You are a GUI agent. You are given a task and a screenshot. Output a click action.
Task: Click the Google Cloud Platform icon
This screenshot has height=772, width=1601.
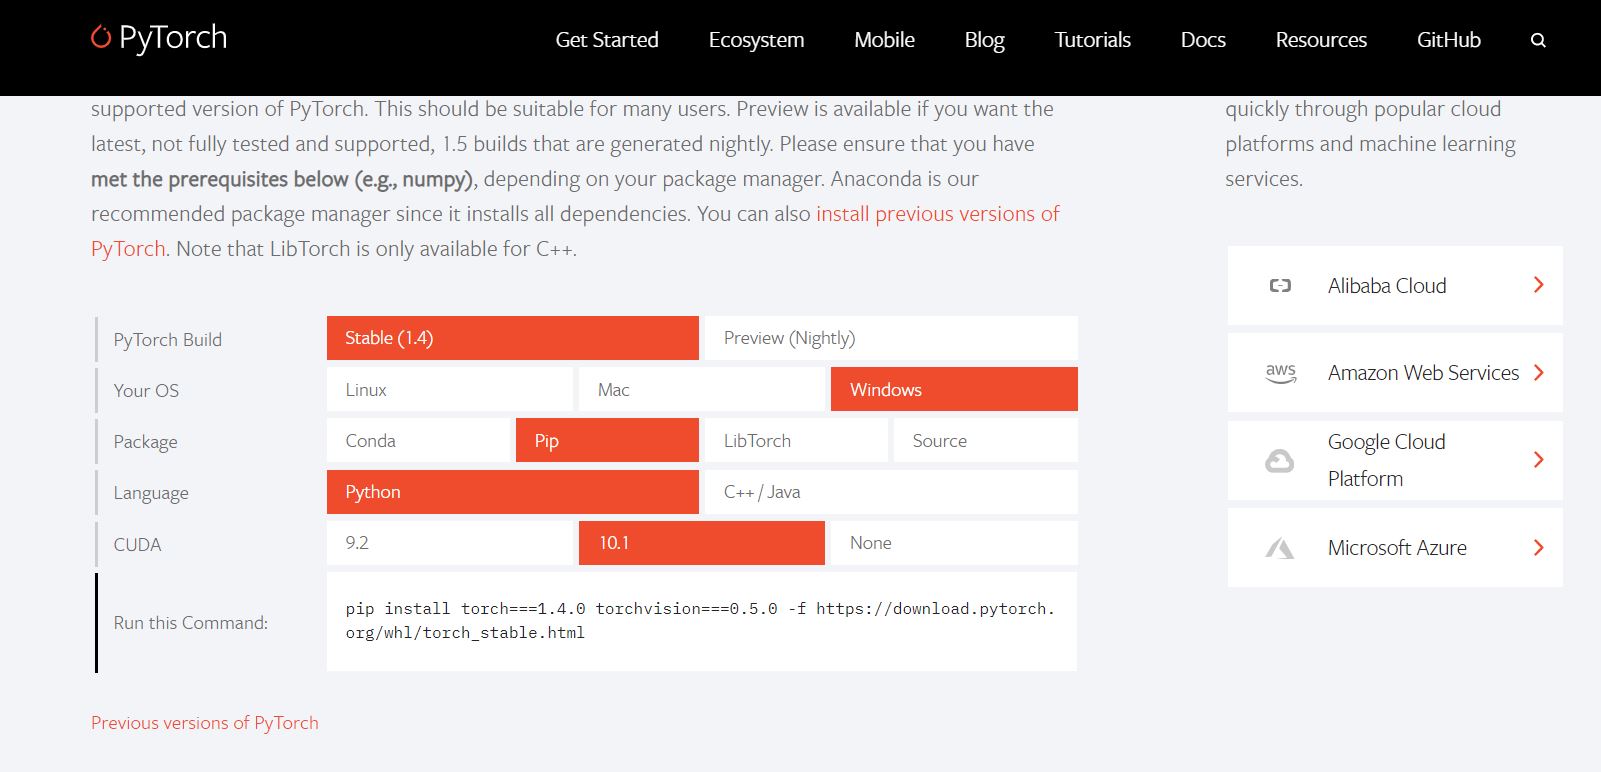pyautogui.click(x=1280, y=460)
